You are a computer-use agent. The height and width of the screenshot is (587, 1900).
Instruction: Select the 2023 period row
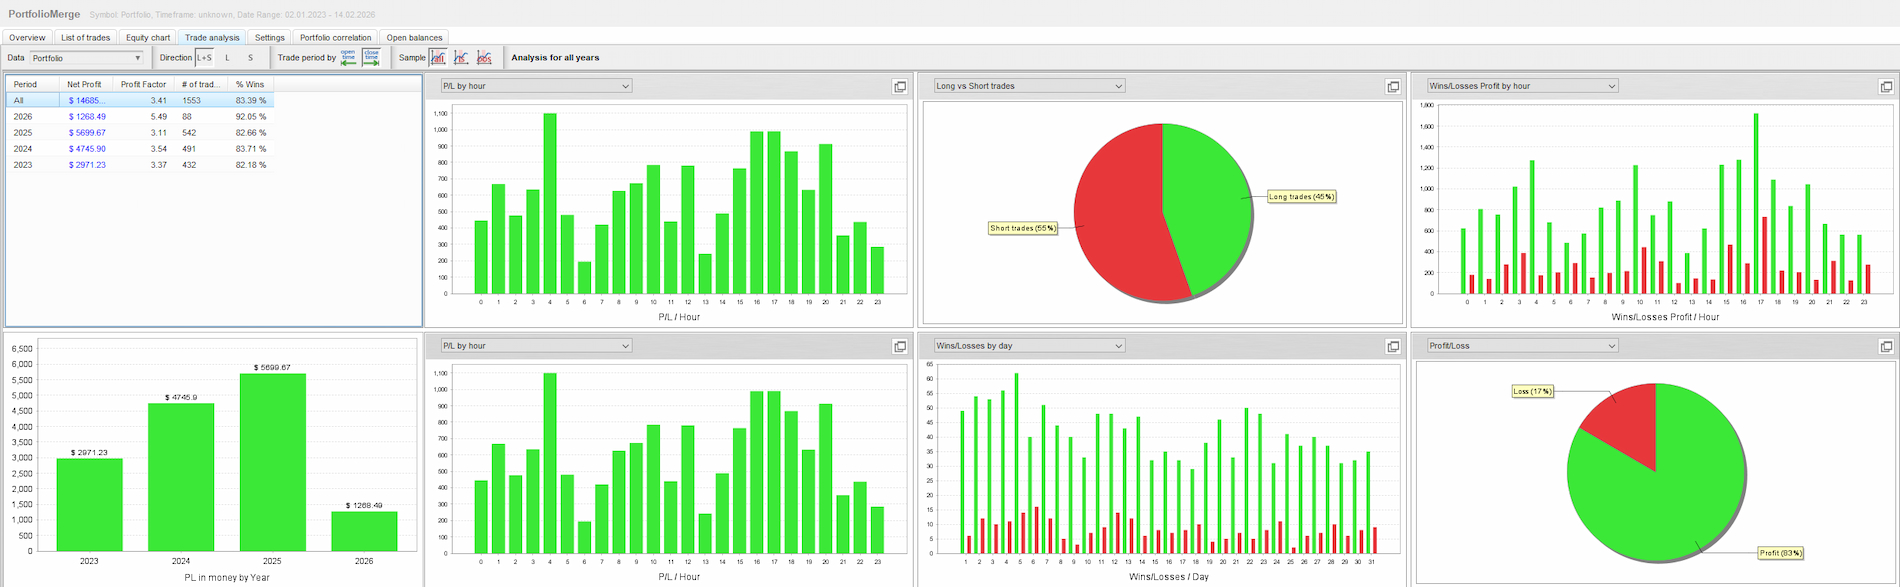point(140,164)
